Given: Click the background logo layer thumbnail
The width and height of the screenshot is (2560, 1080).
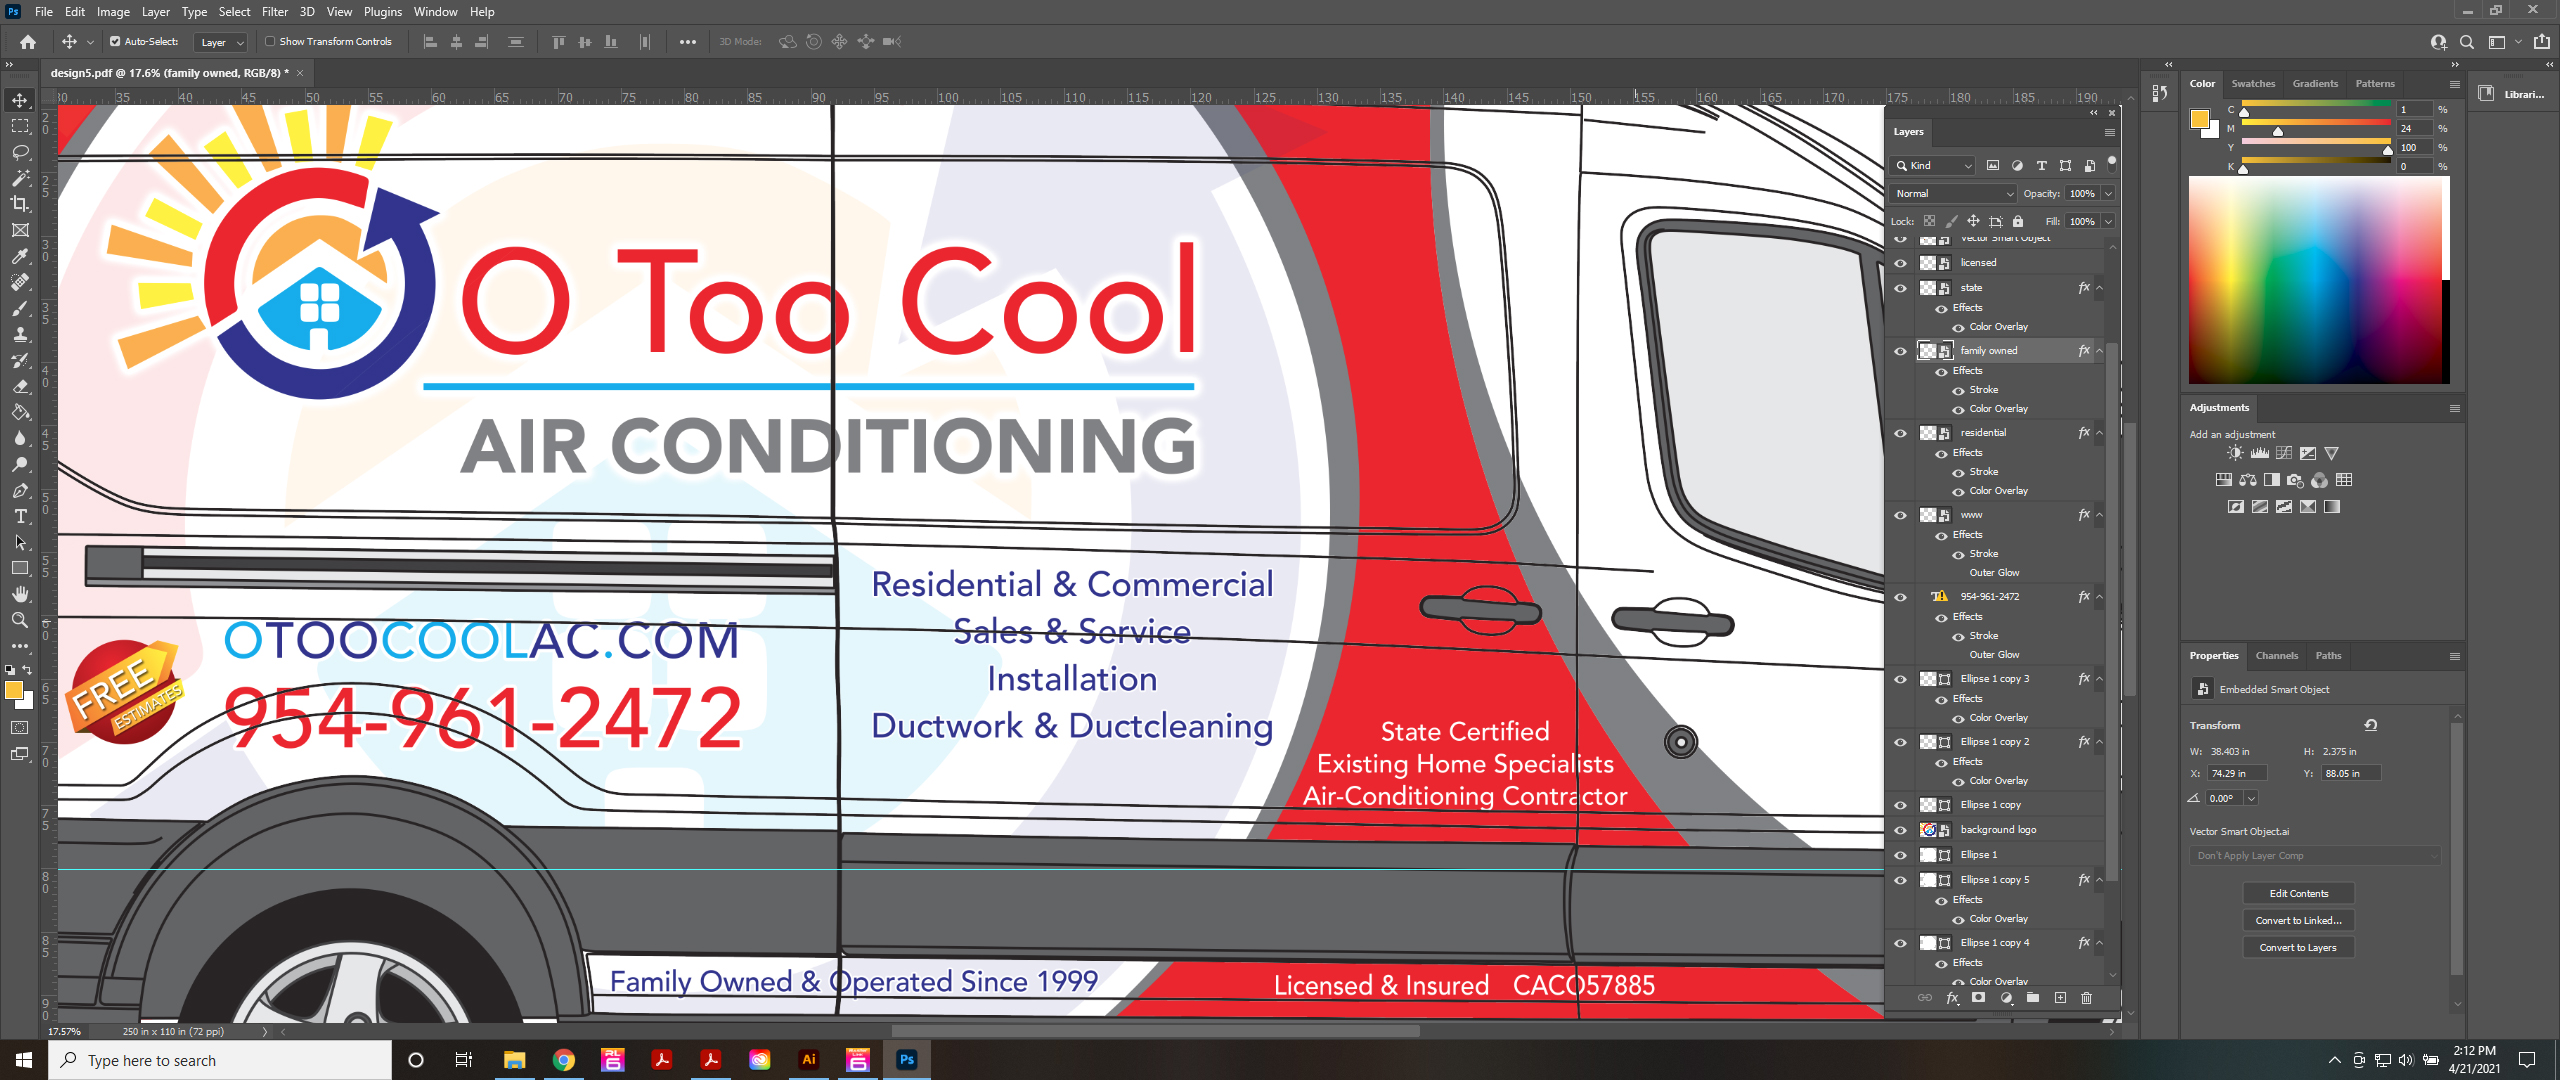Looking at the screenshot, I should [x=1928, y=830].
